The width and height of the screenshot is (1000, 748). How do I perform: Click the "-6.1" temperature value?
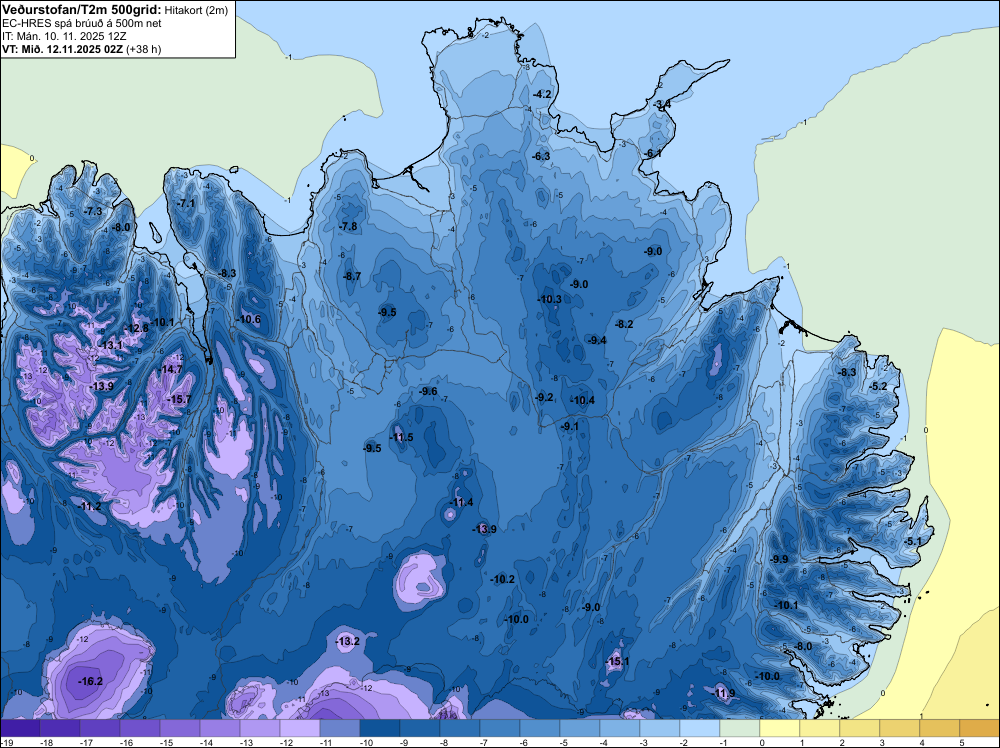653,154
